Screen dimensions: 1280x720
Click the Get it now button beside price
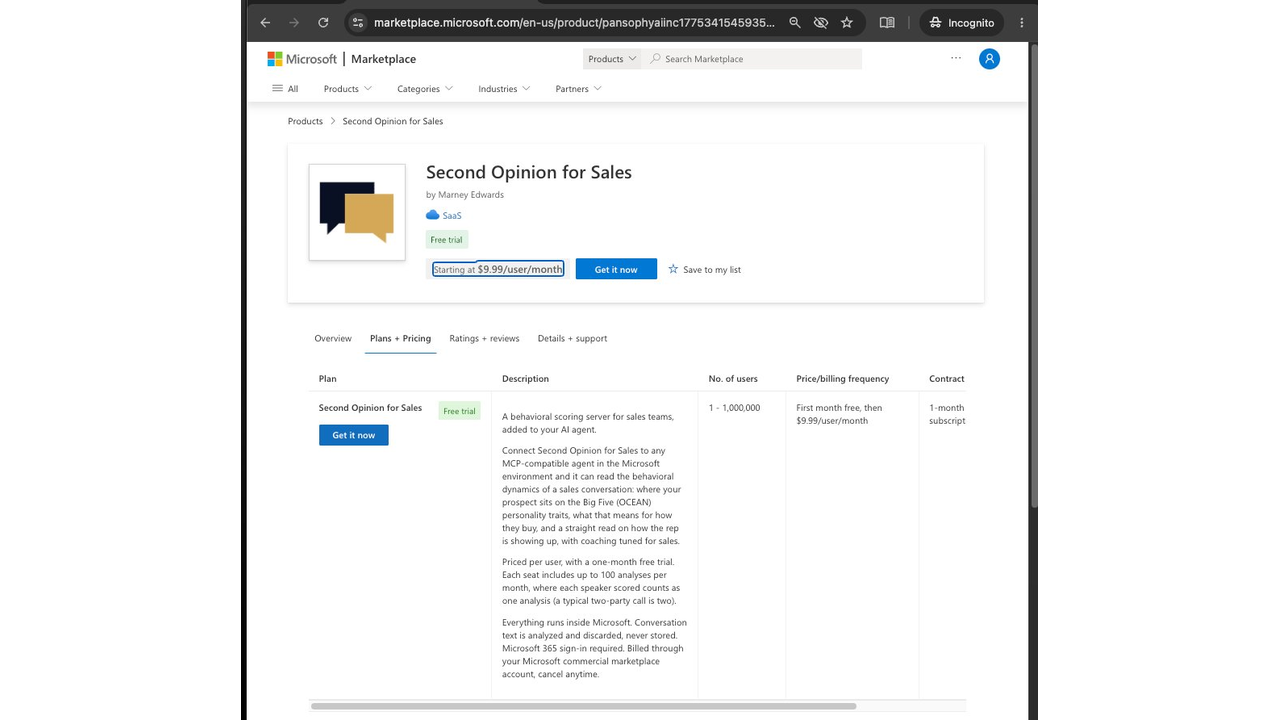616,269
